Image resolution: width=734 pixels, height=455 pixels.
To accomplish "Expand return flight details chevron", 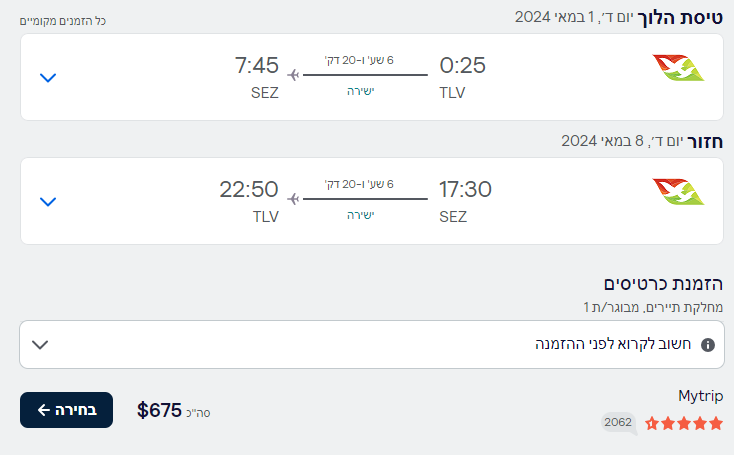I will point(48,201).
